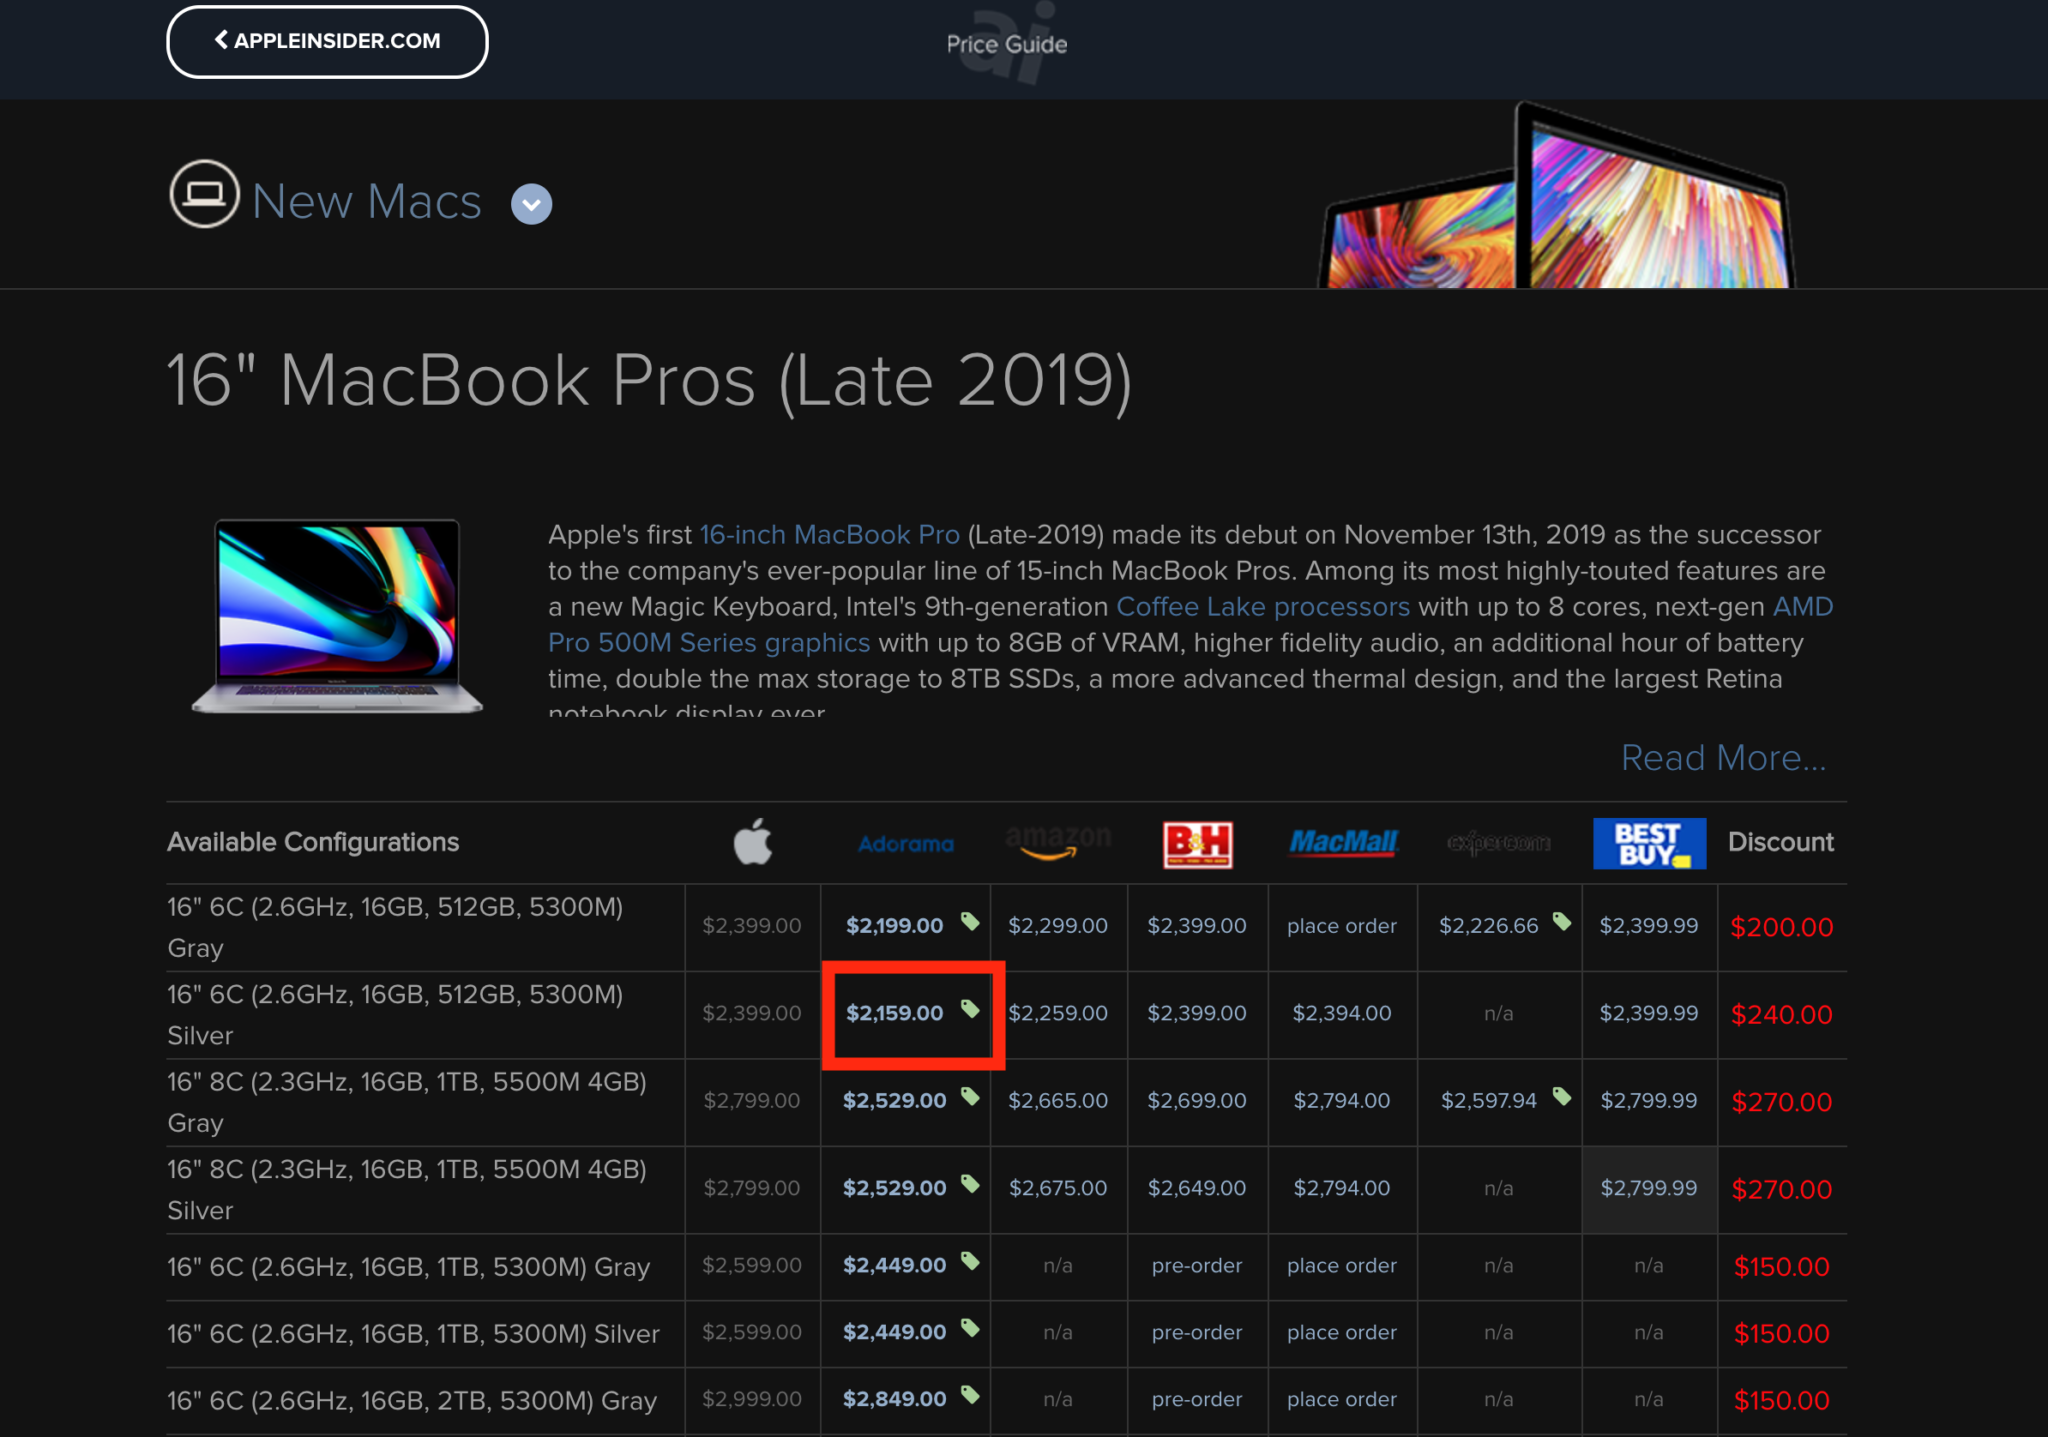Open MacMall place order for 6C 1TB Silver
This screenshot has height=1437, width=2048.
[1342, 1333]
